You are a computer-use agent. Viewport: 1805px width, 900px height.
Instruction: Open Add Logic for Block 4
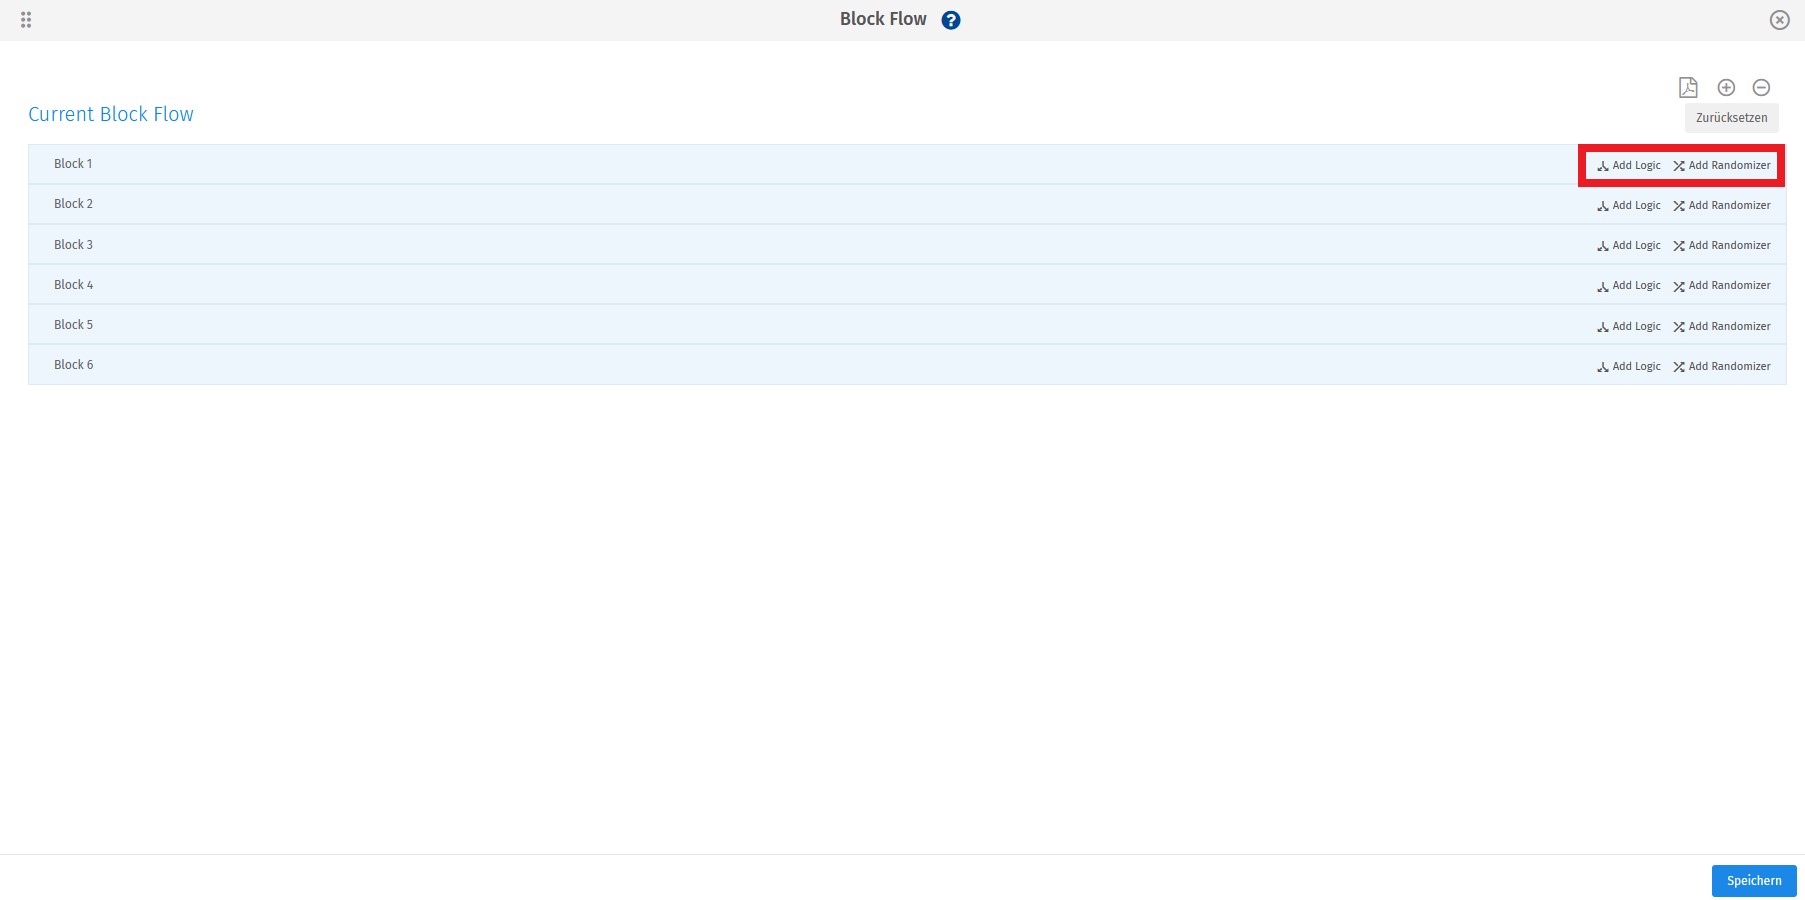[1636, 285]
